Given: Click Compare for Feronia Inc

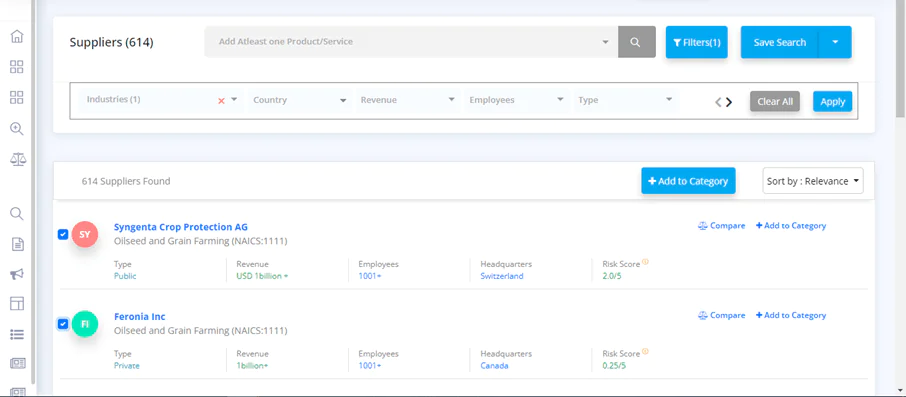Looking at the screenshot, I should click(722, 315).
